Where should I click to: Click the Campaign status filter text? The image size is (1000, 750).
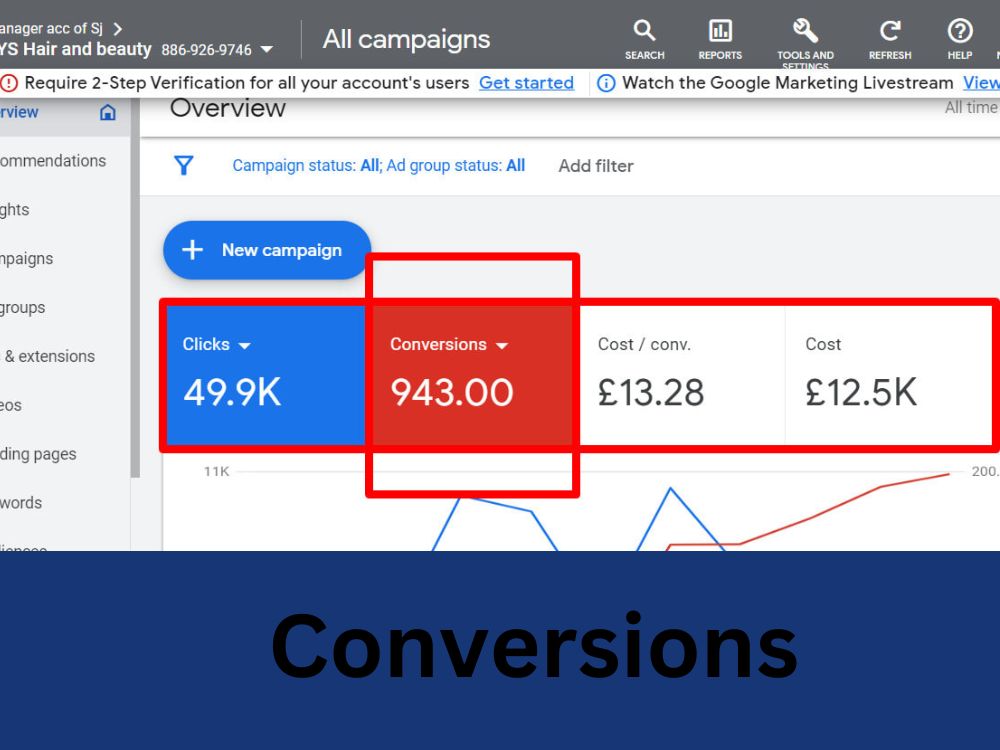click(x=378, y=166)
